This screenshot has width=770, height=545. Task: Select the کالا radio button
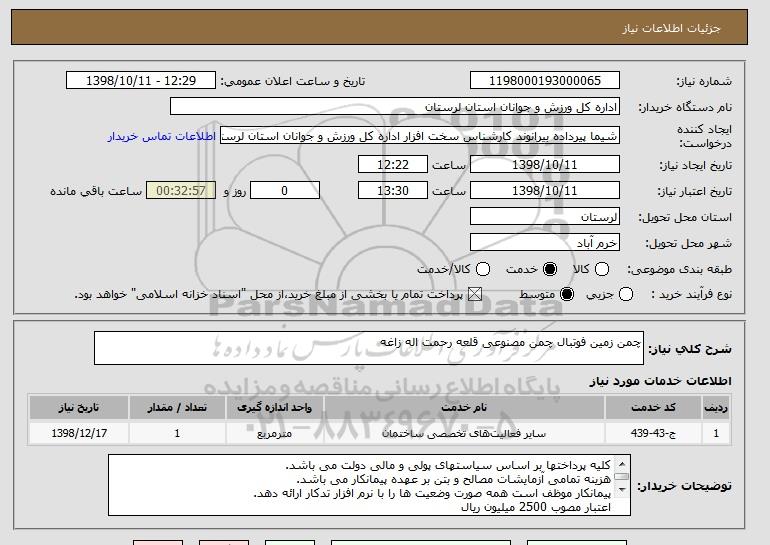point(602,269)
